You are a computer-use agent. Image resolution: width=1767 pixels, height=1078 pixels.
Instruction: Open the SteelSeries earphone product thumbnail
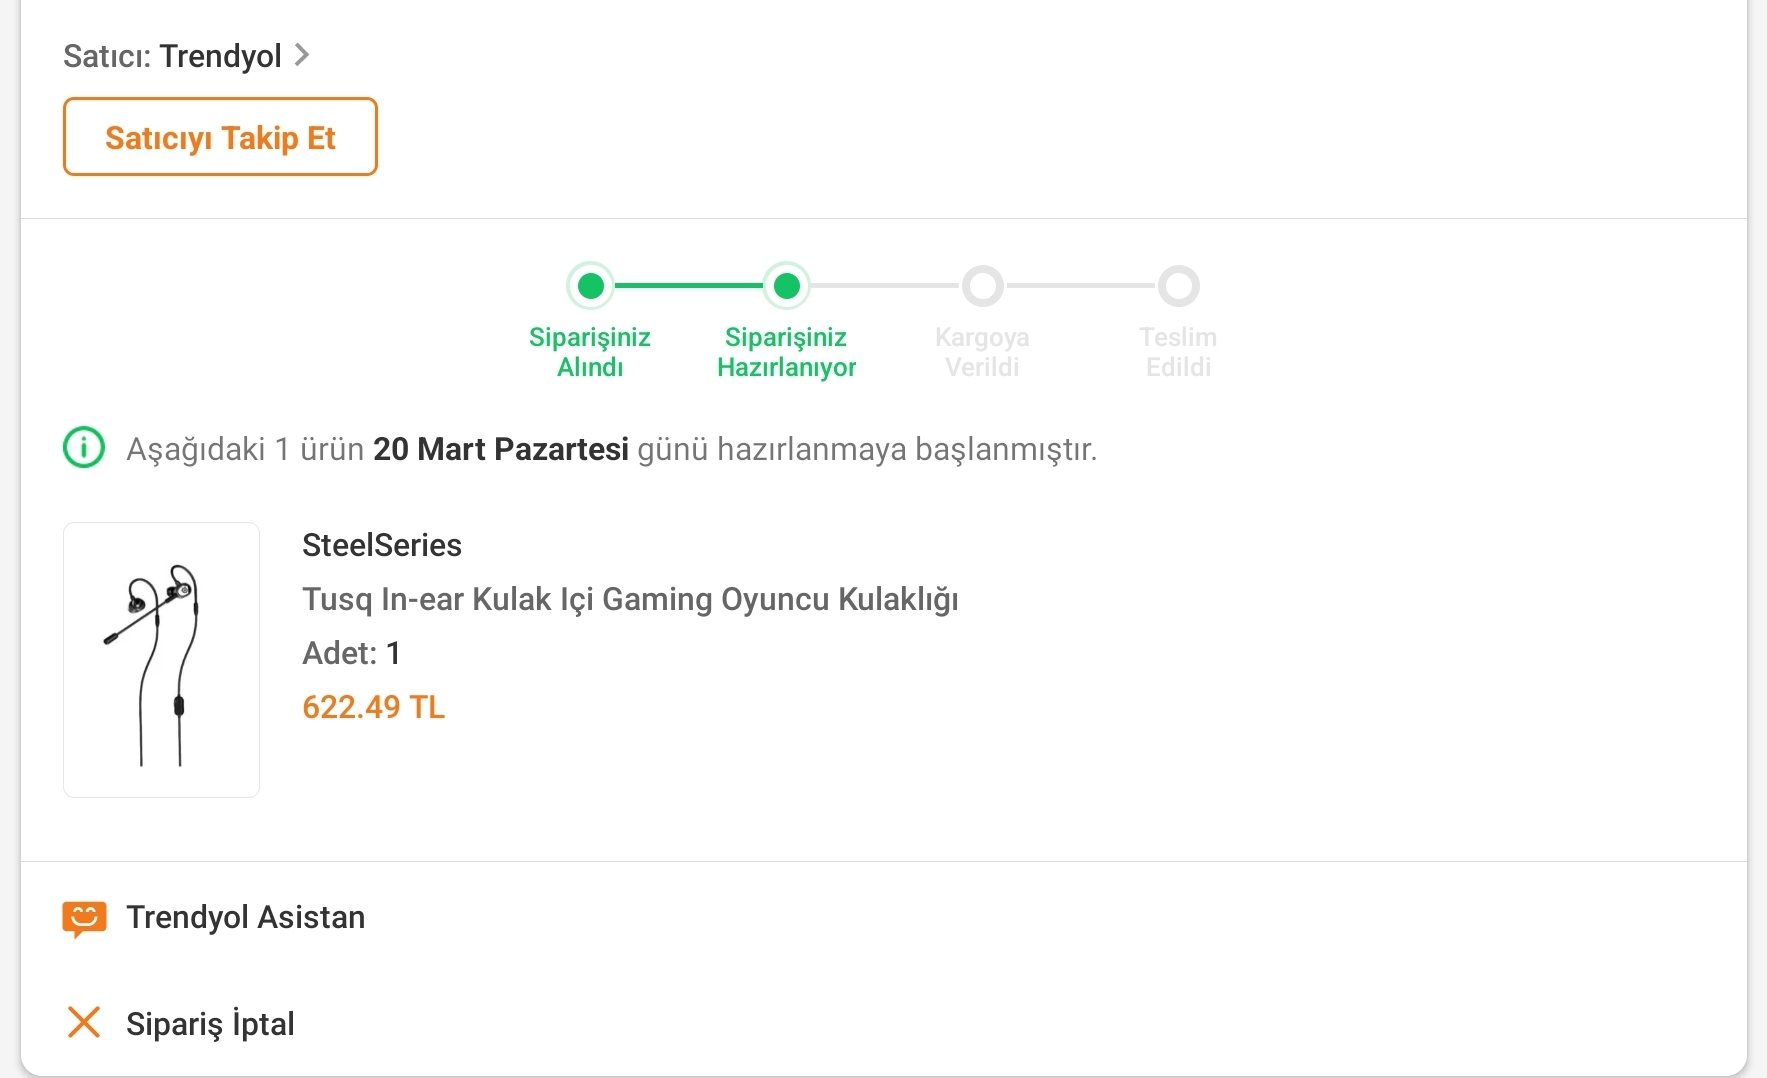pyautogui.click(x=161, y=660)
